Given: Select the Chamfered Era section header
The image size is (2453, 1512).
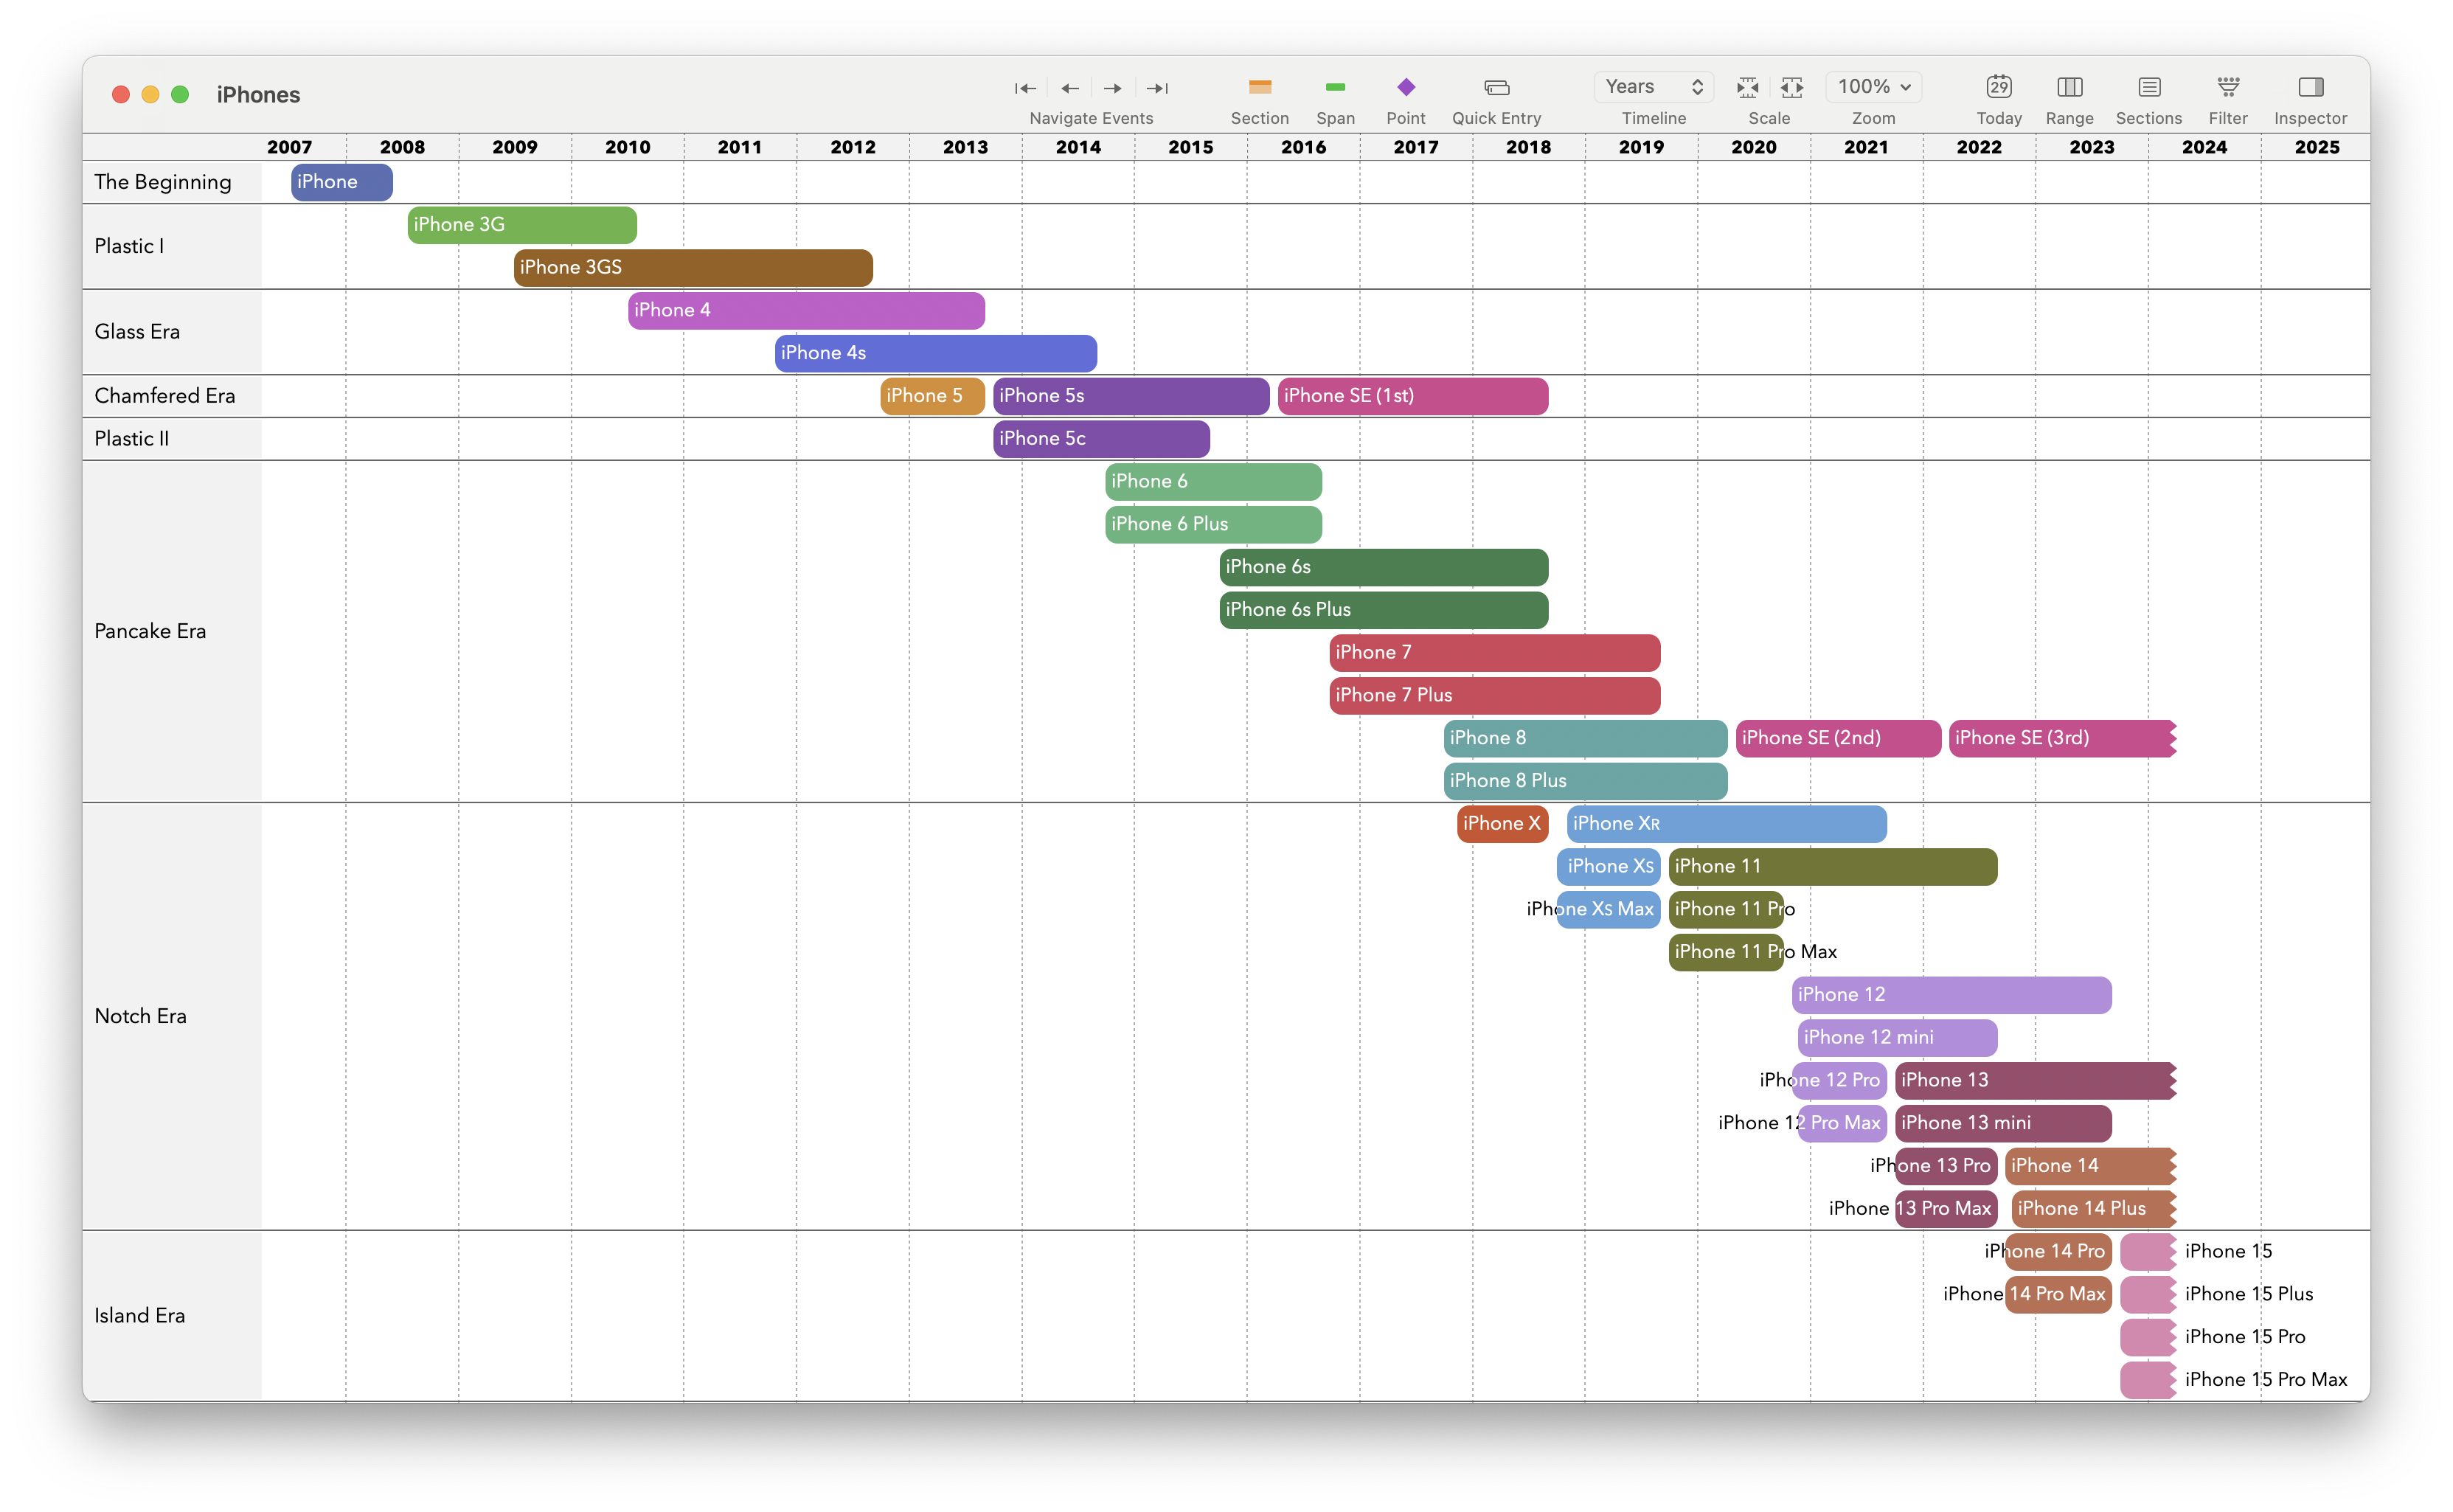Looking at the screenshot, I should pos(172,396).
